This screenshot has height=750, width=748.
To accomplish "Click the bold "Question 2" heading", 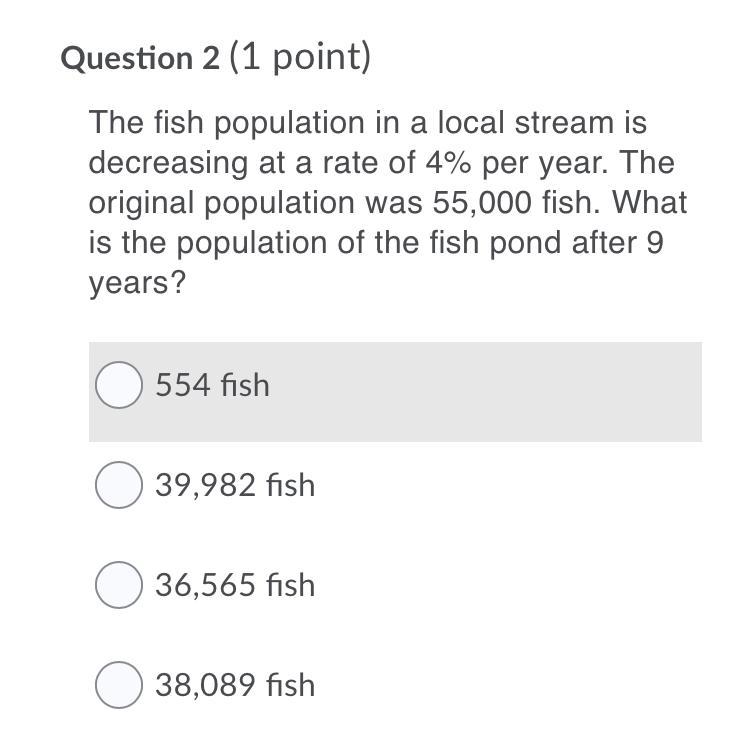I will click(140, 58).
